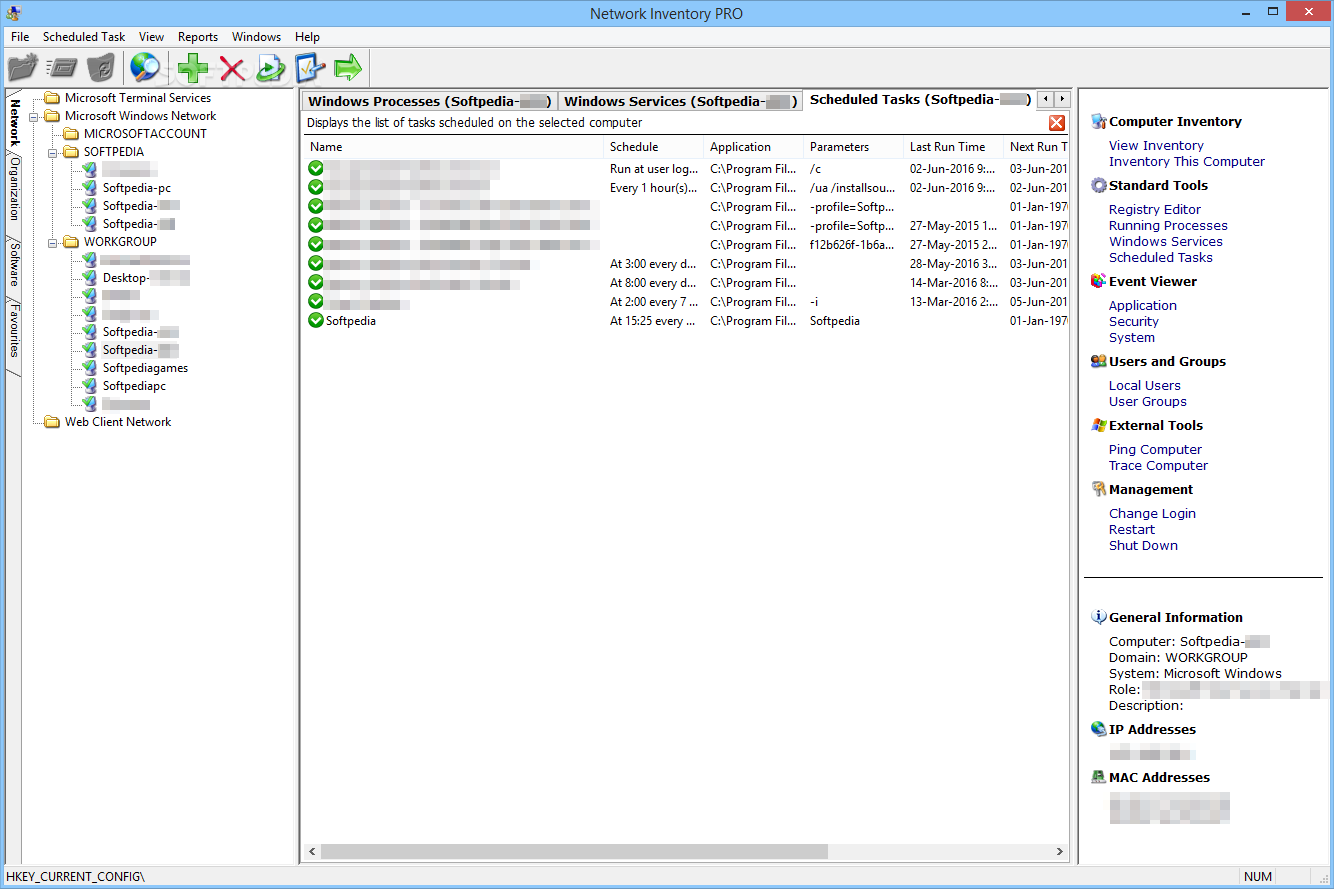Viewport: 1334px width, 889px height.
Task: Click green check icon of Softpedia task
Action: (x=316, y=321)
